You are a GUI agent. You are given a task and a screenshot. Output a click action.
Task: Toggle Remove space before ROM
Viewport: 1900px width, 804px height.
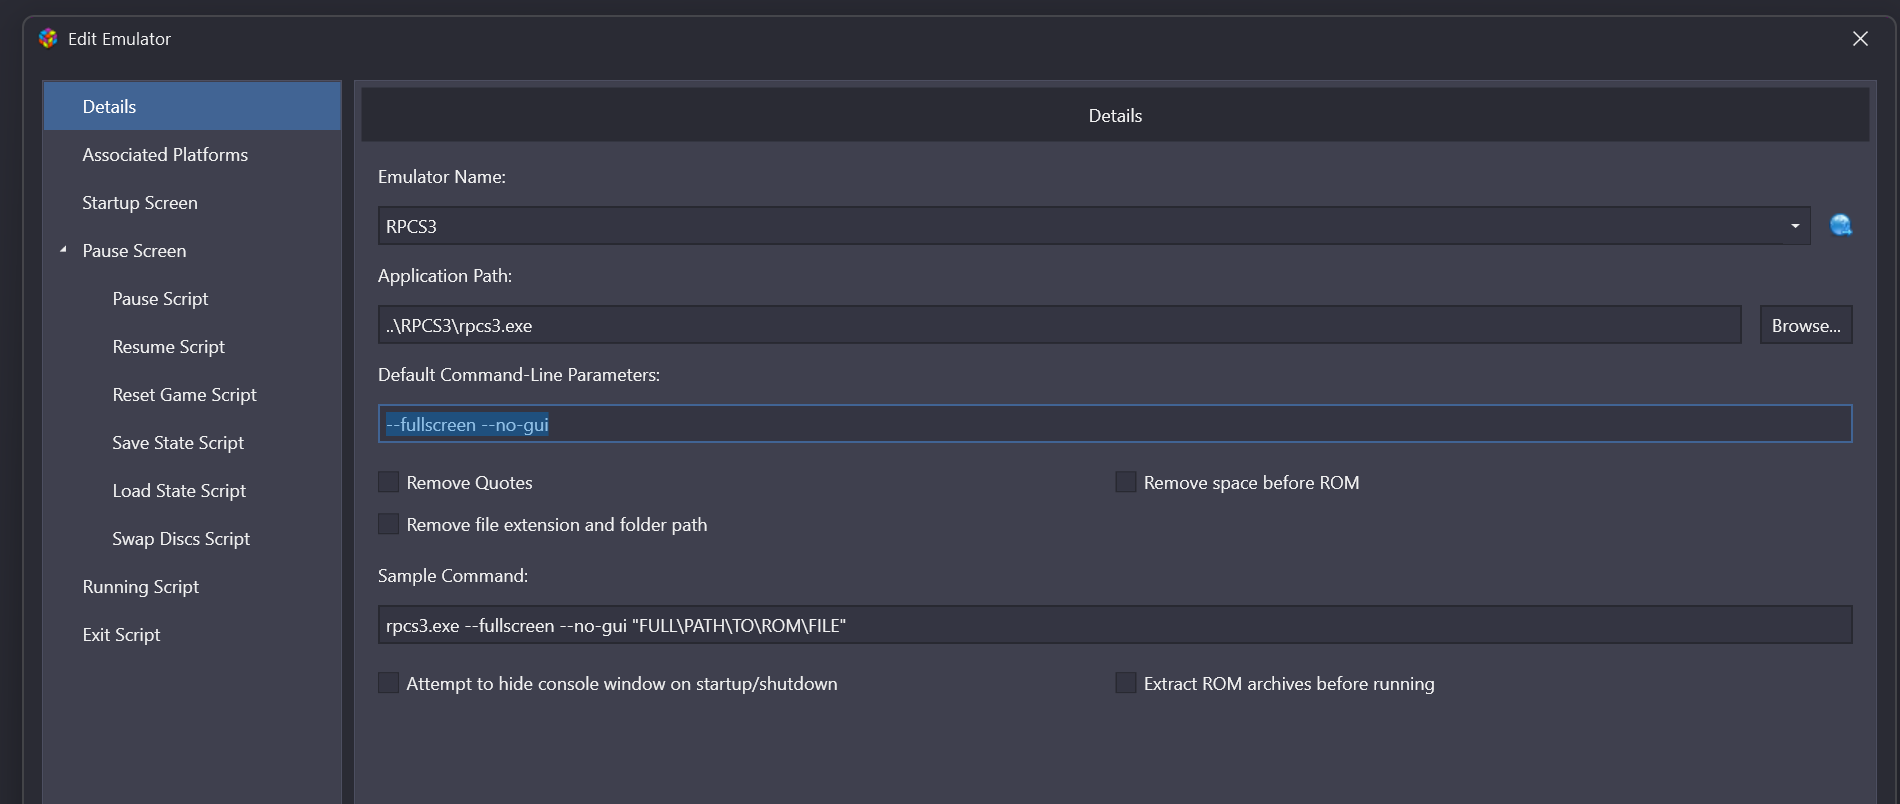point(1126,482)
